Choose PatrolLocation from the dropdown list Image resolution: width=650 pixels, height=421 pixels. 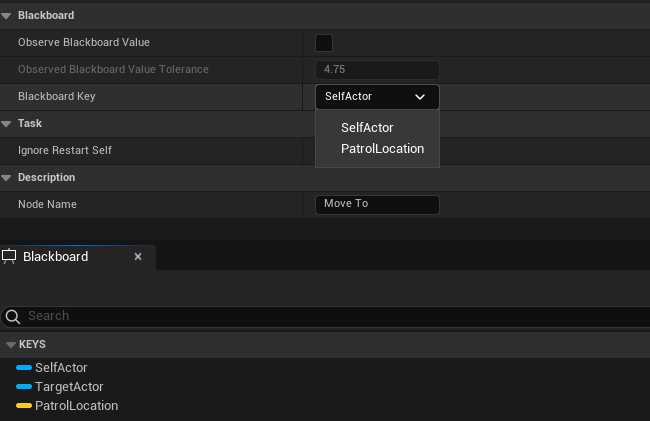382,149
